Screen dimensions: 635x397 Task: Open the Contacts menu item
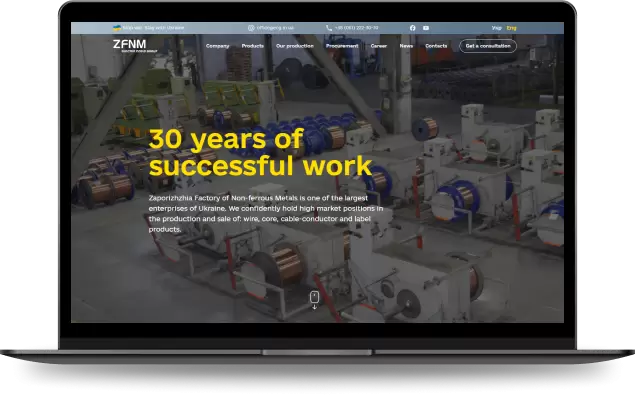pos(436,46)
